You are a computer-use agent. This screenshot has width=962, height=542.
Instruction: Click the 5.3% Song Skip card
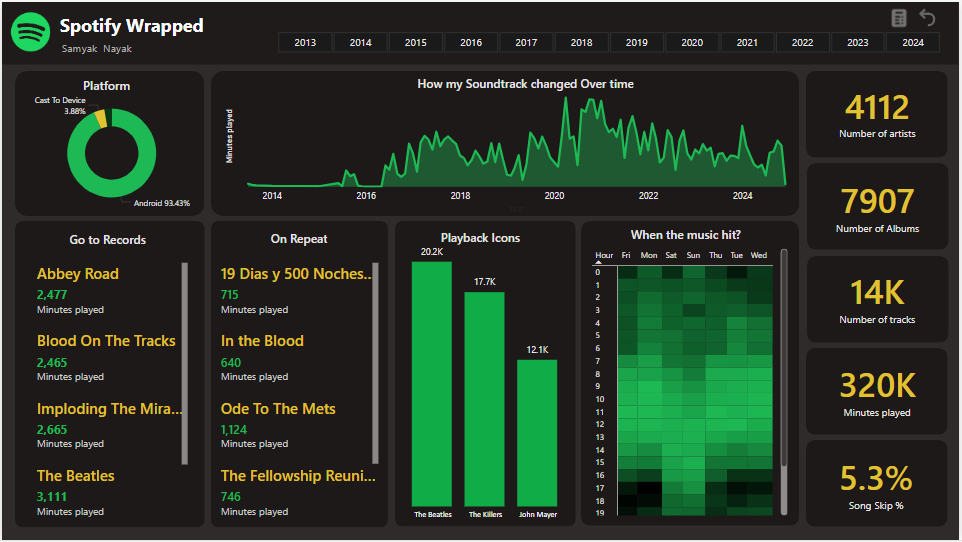pos(877,484)
